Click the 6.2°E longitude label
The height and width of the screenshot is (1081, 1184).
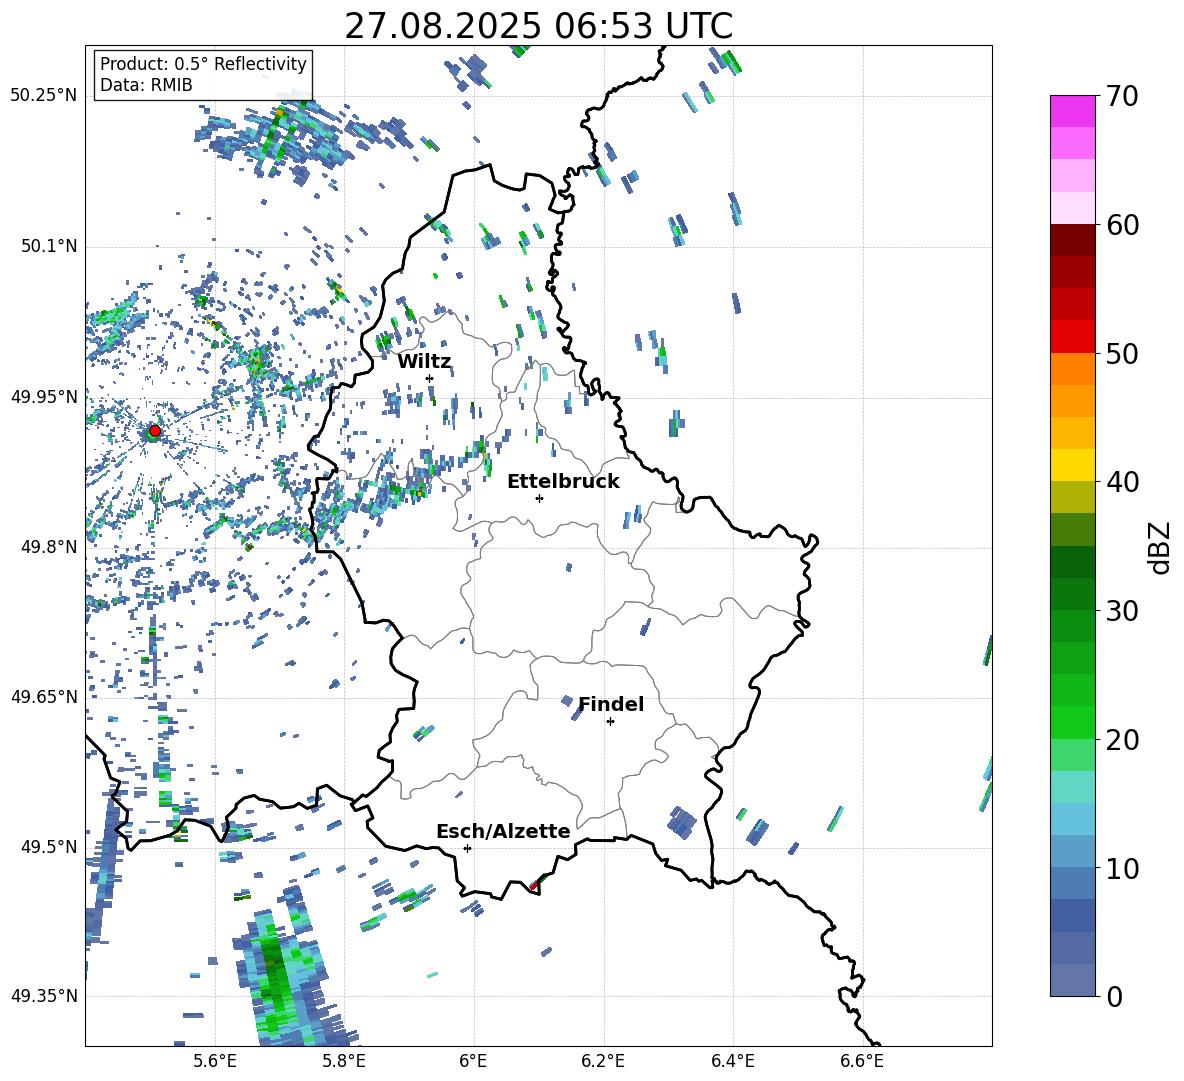(x=603, y=1061)
